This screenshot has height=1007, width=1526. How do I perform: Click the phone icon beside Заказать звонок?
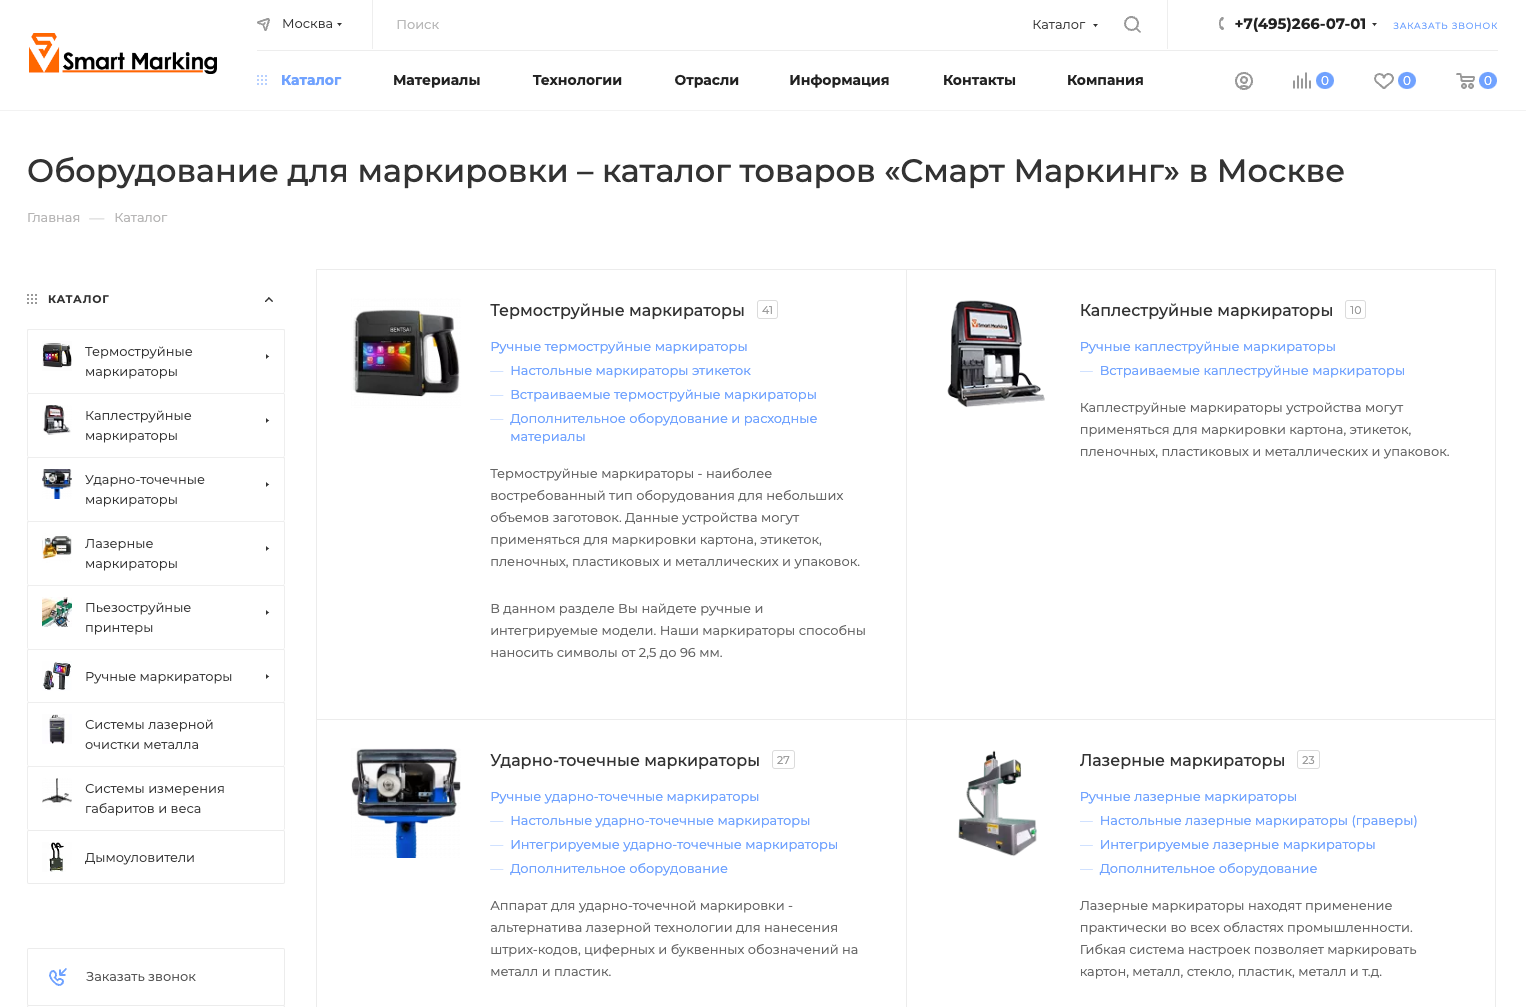click(58, 977)
